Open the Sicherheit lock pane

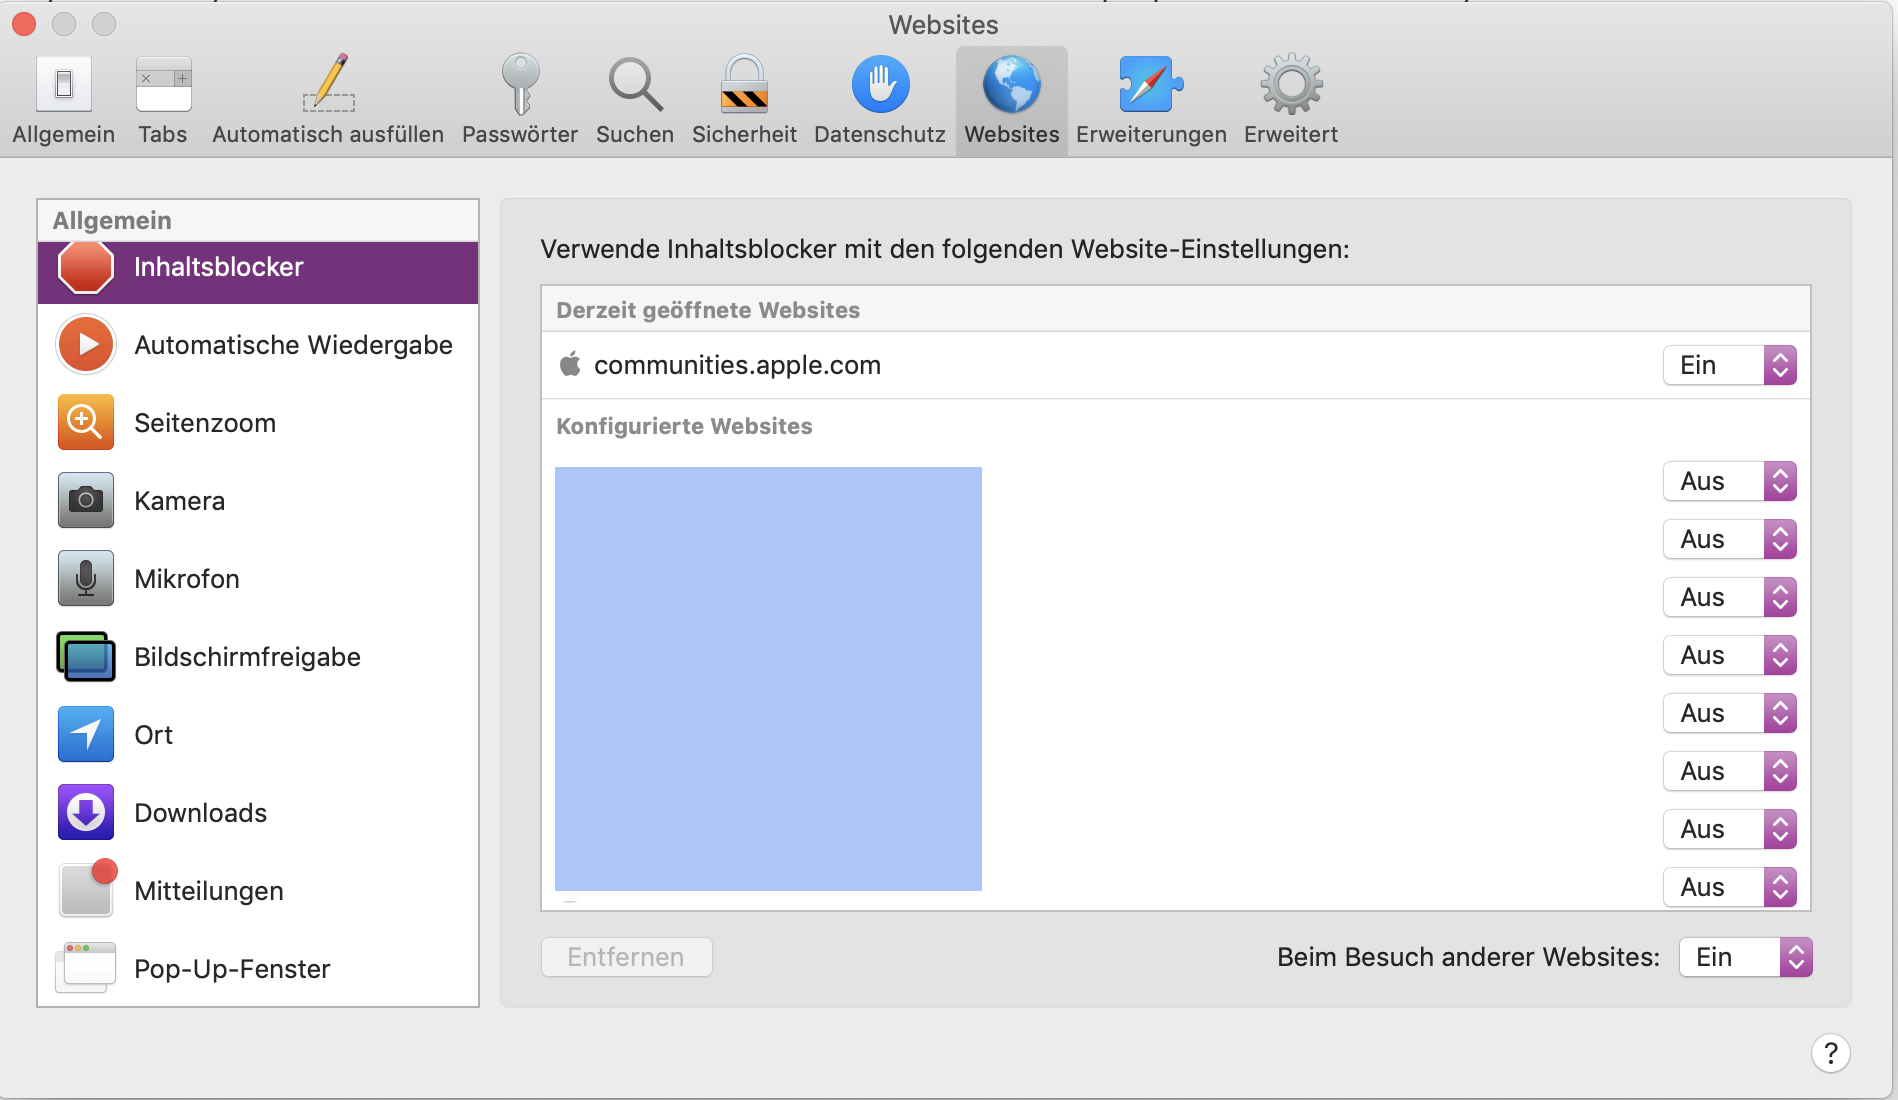pyautogui.click(x=744, y=100)
